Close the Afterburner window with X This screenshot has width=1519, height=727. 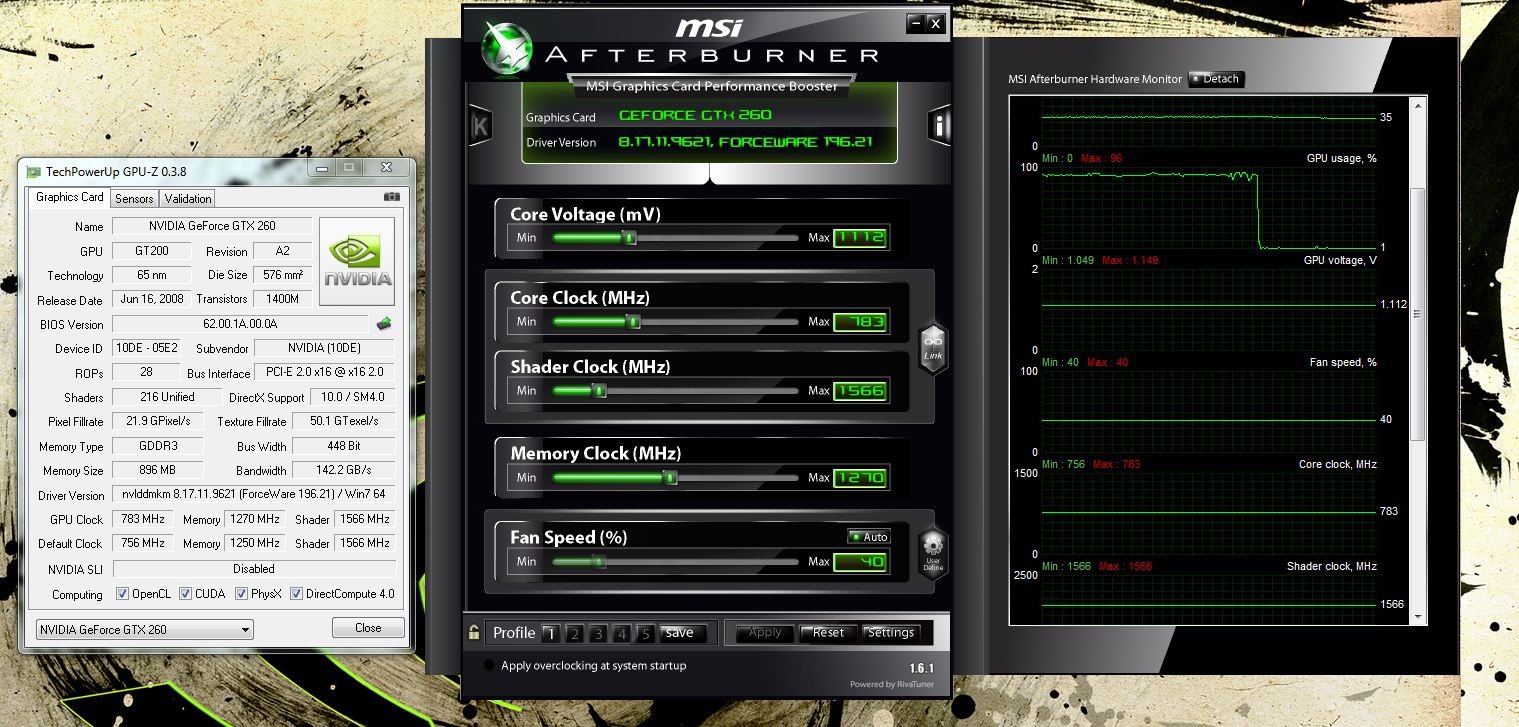(935, 22)
